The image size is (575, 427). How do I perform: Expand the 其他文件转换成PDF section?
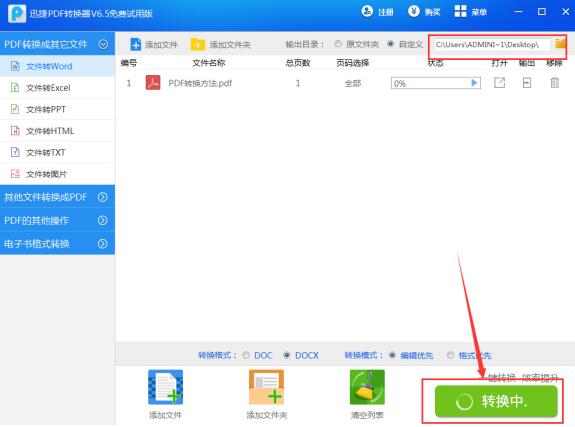tap(103, 197)
